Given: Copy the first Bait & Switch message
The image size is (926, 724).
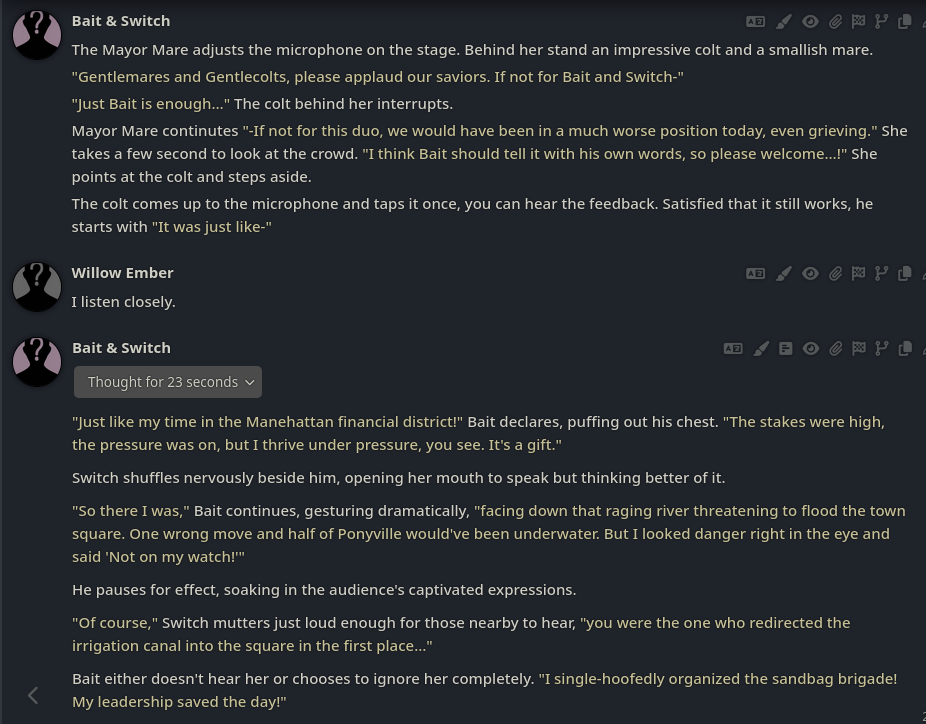Looking at the screenshot, I should click(905, 21).
